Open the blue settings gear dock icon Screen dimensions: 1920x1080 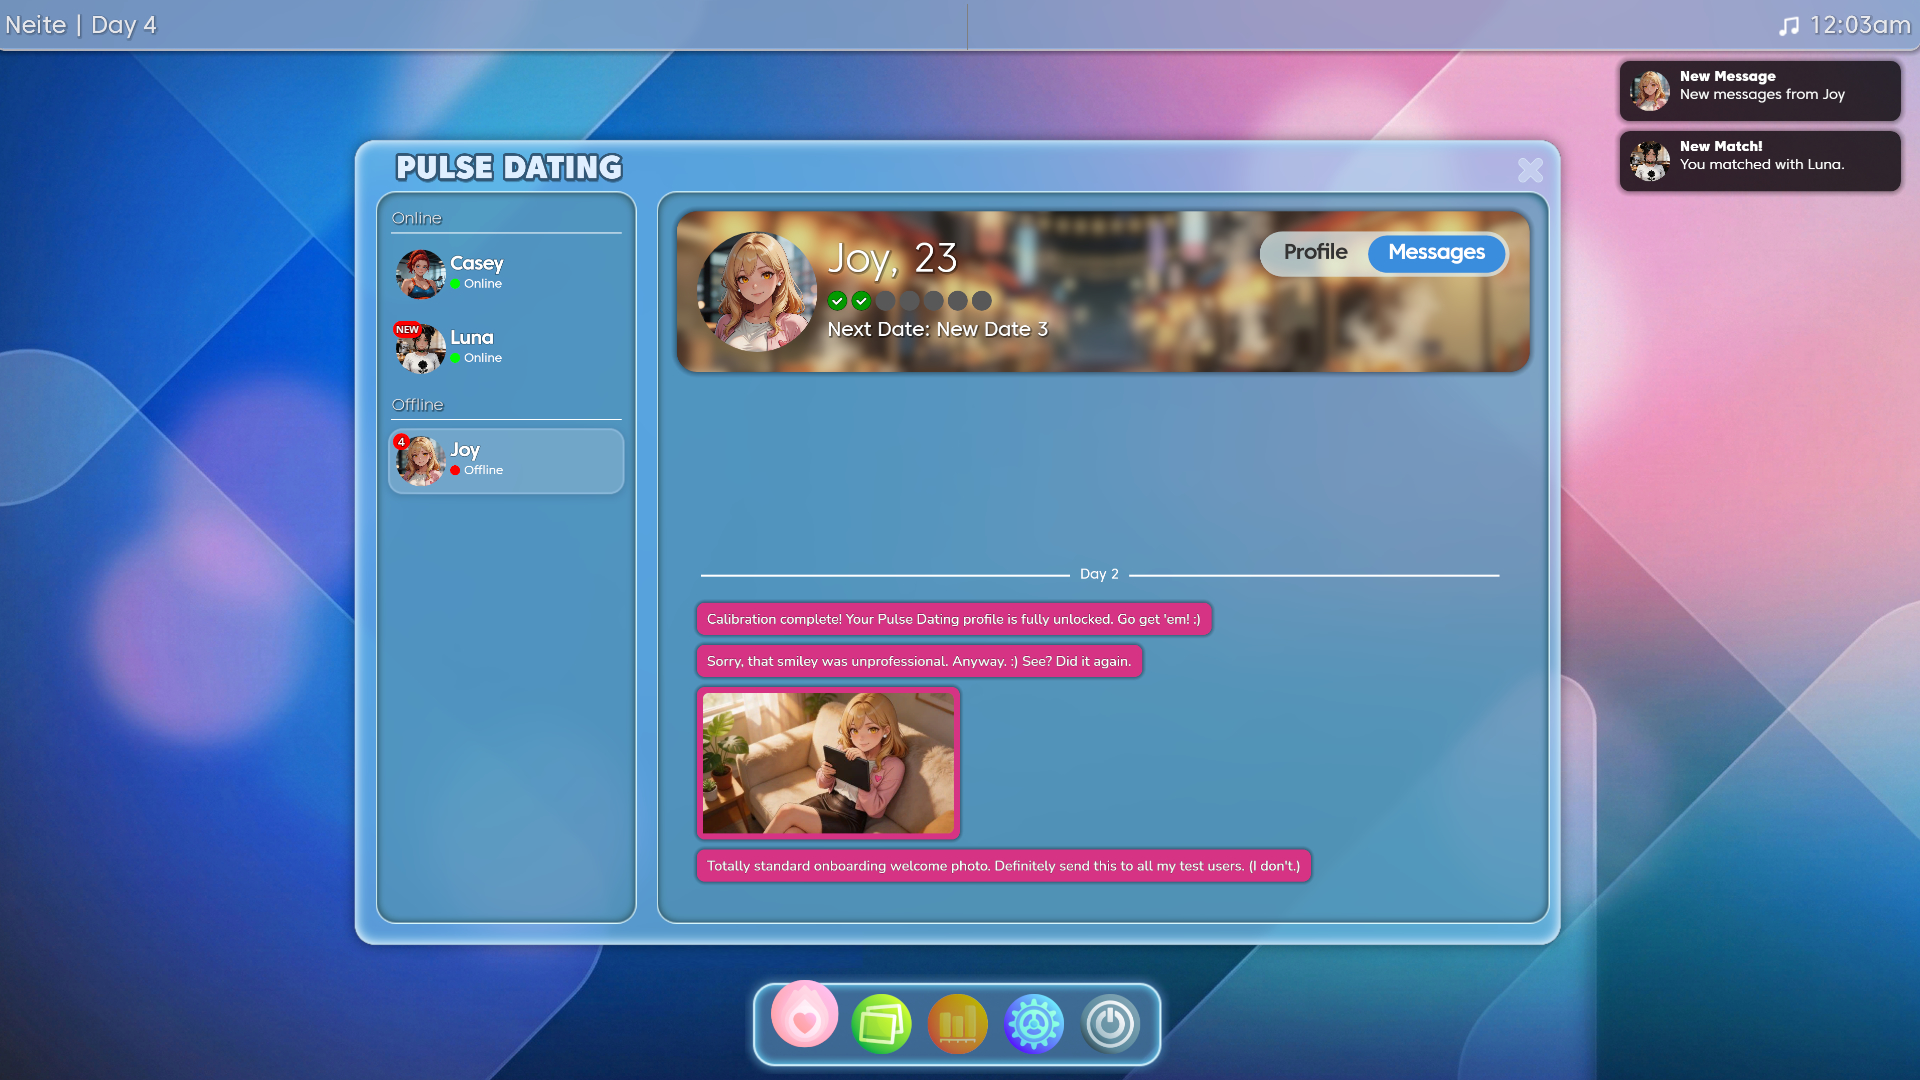pos(1033,1024)
